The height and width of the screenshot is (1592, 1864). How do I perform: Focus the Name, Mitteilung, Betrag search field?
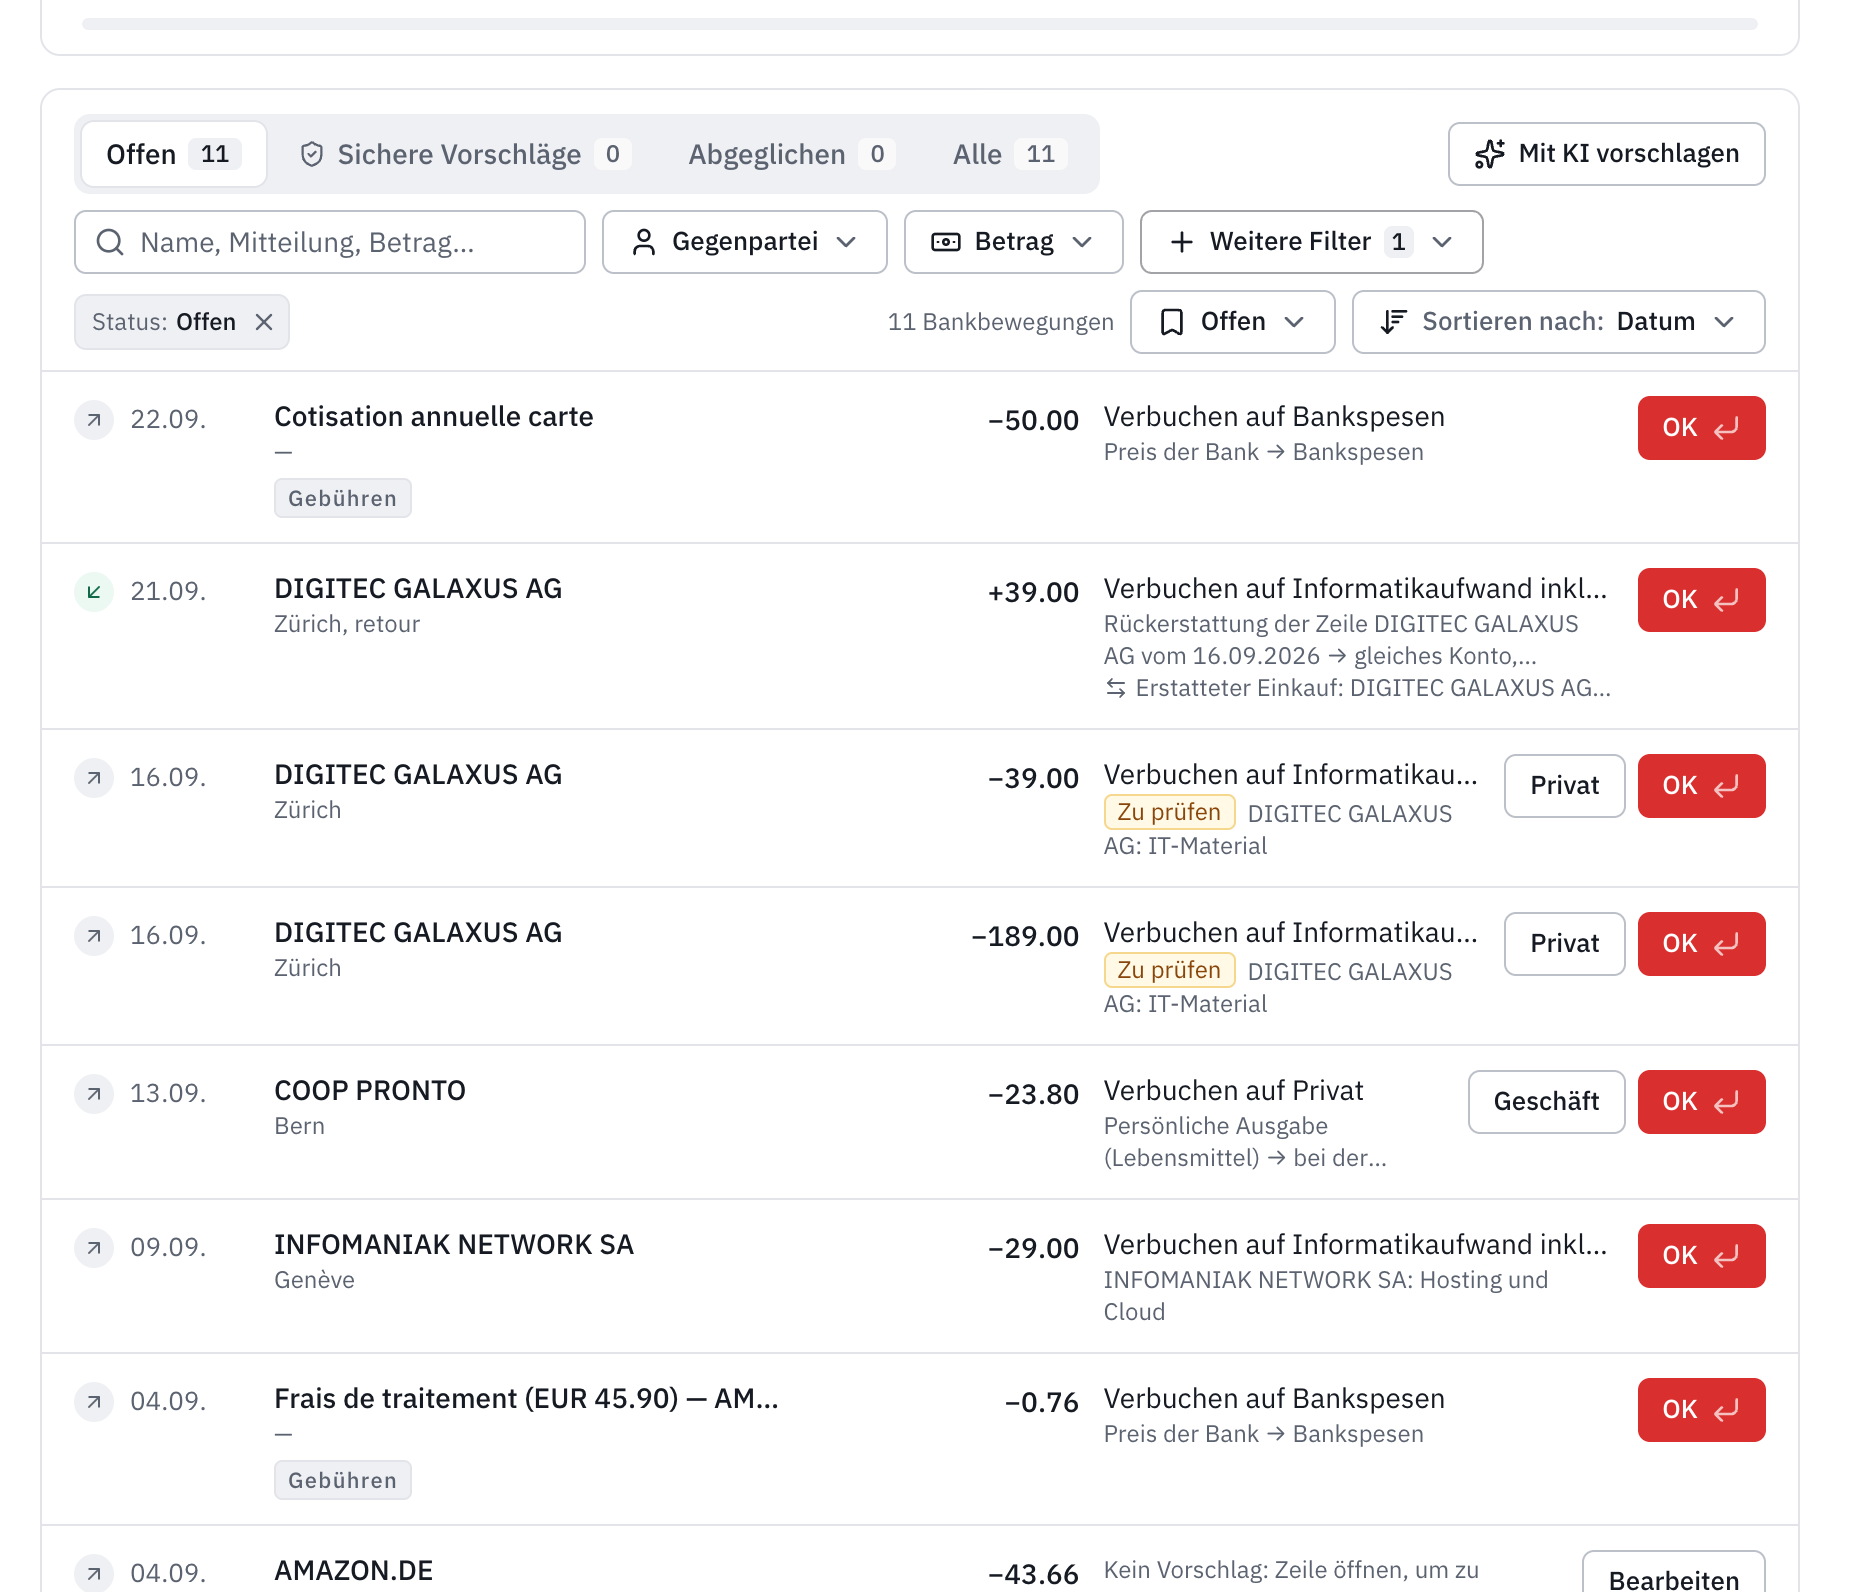(x=330, y=242)
